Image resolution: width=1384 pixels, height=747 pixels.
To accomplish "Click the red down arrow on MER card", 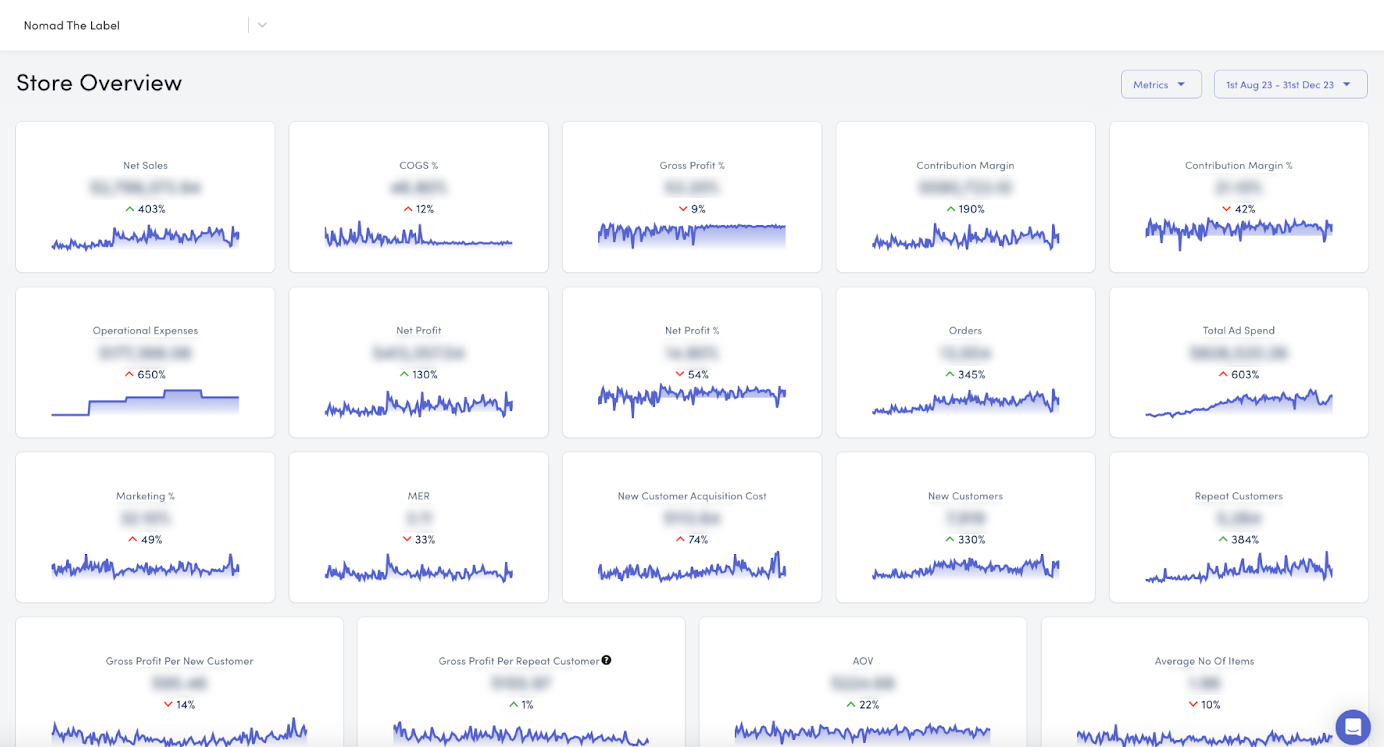I will 407,539.
